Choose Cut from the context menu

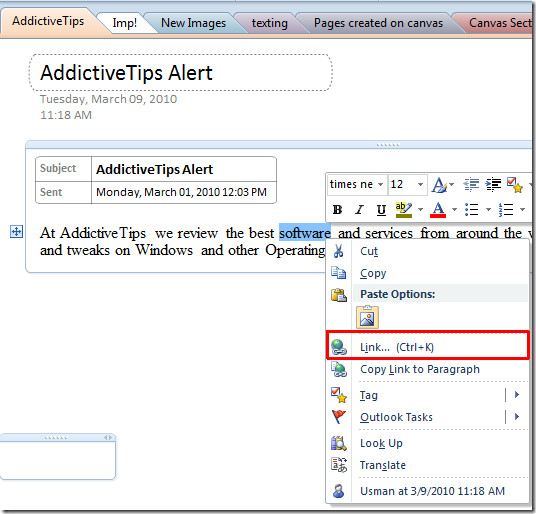[x=427, y=251]
